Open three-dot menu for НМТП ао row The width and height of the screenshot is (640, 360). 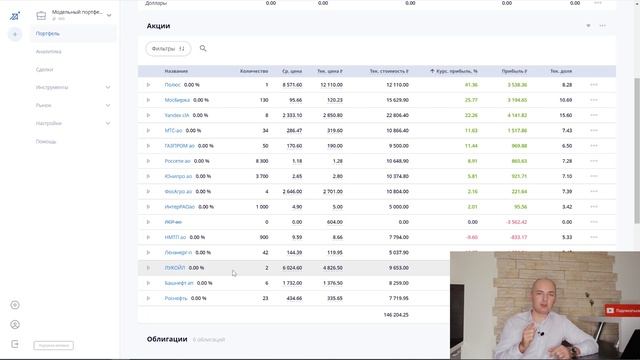(x=594, y=237)
